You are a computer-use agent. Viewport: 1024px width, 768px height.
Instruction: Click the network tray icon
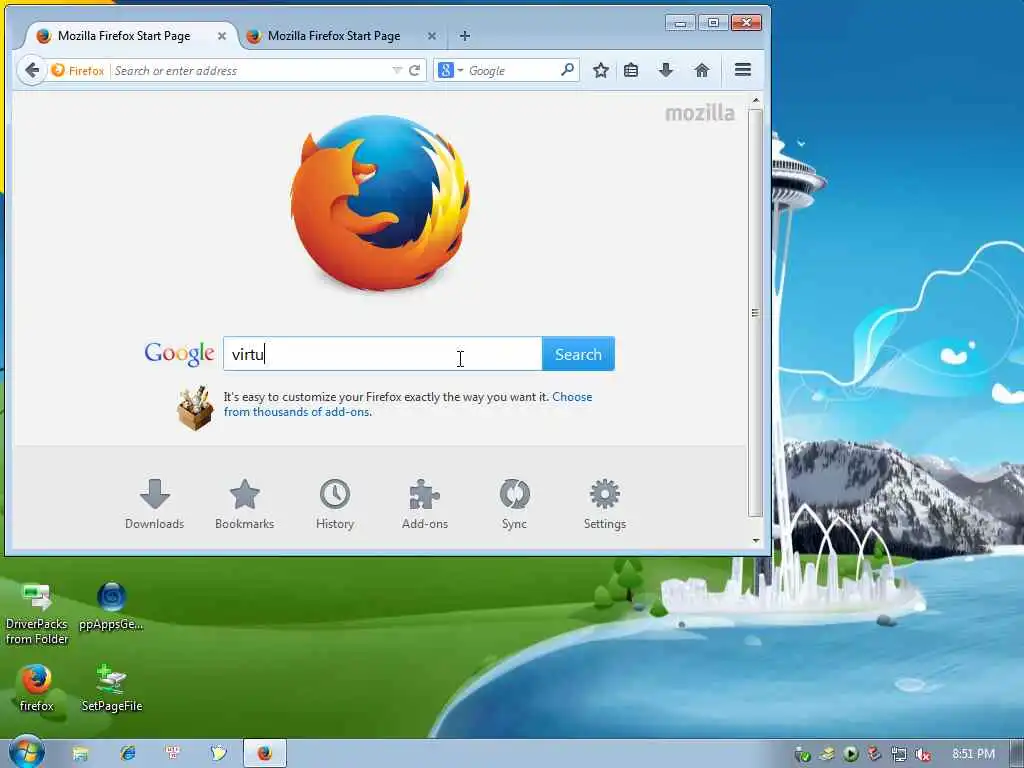pos(899,754)
